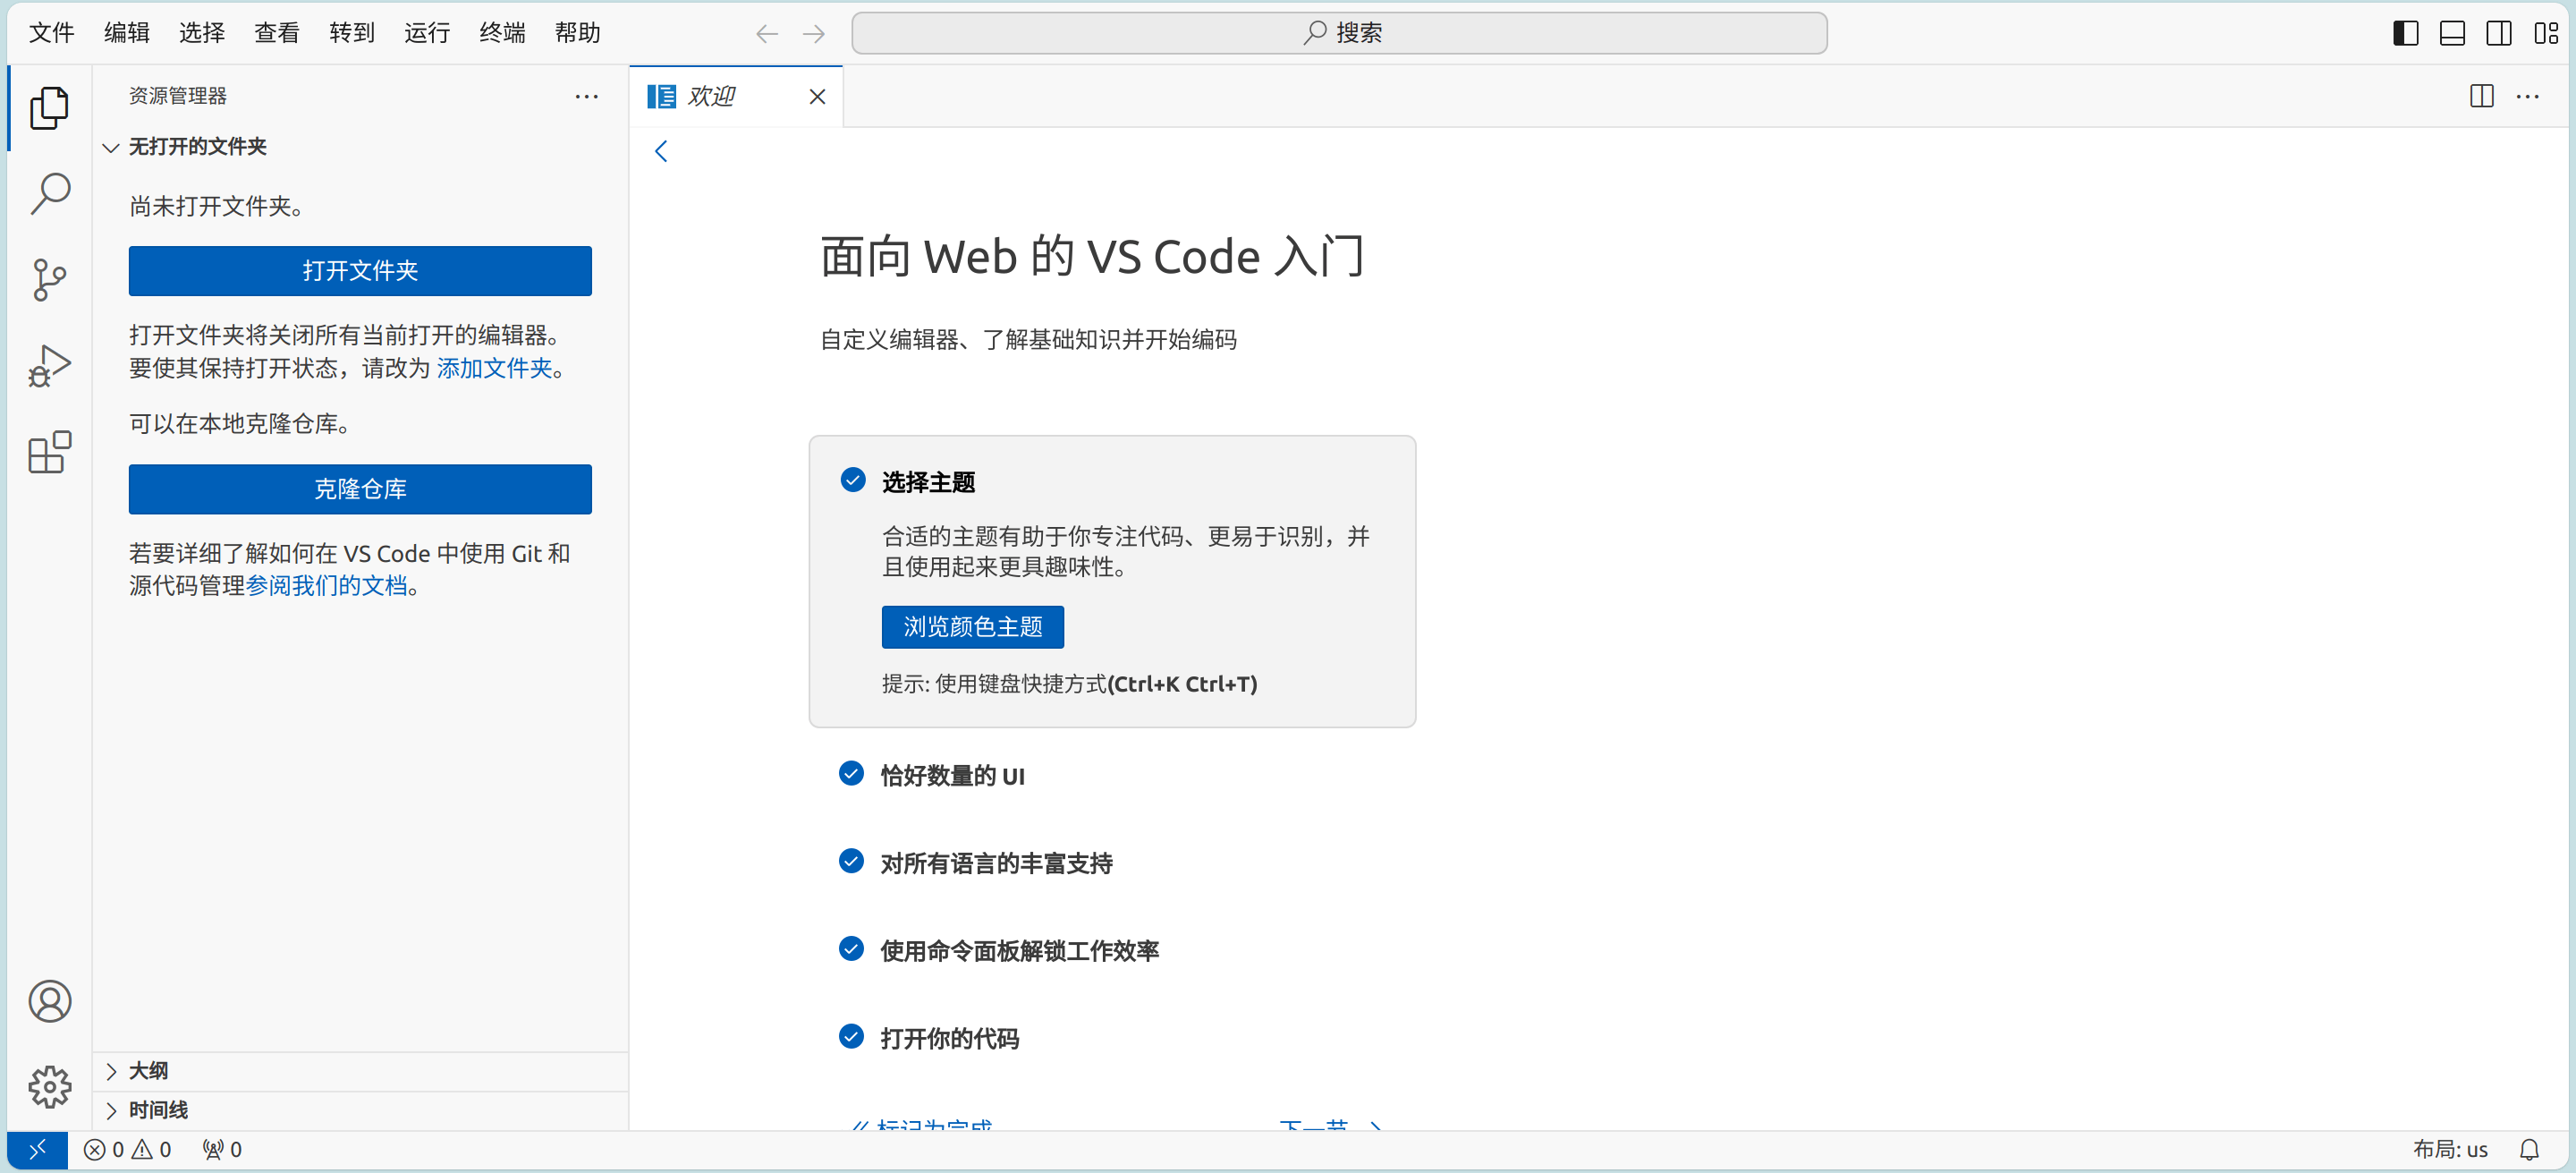This screenshot has height=1173, width=2576.
Task: Open the 终端 menu
Action: [502, 33]
